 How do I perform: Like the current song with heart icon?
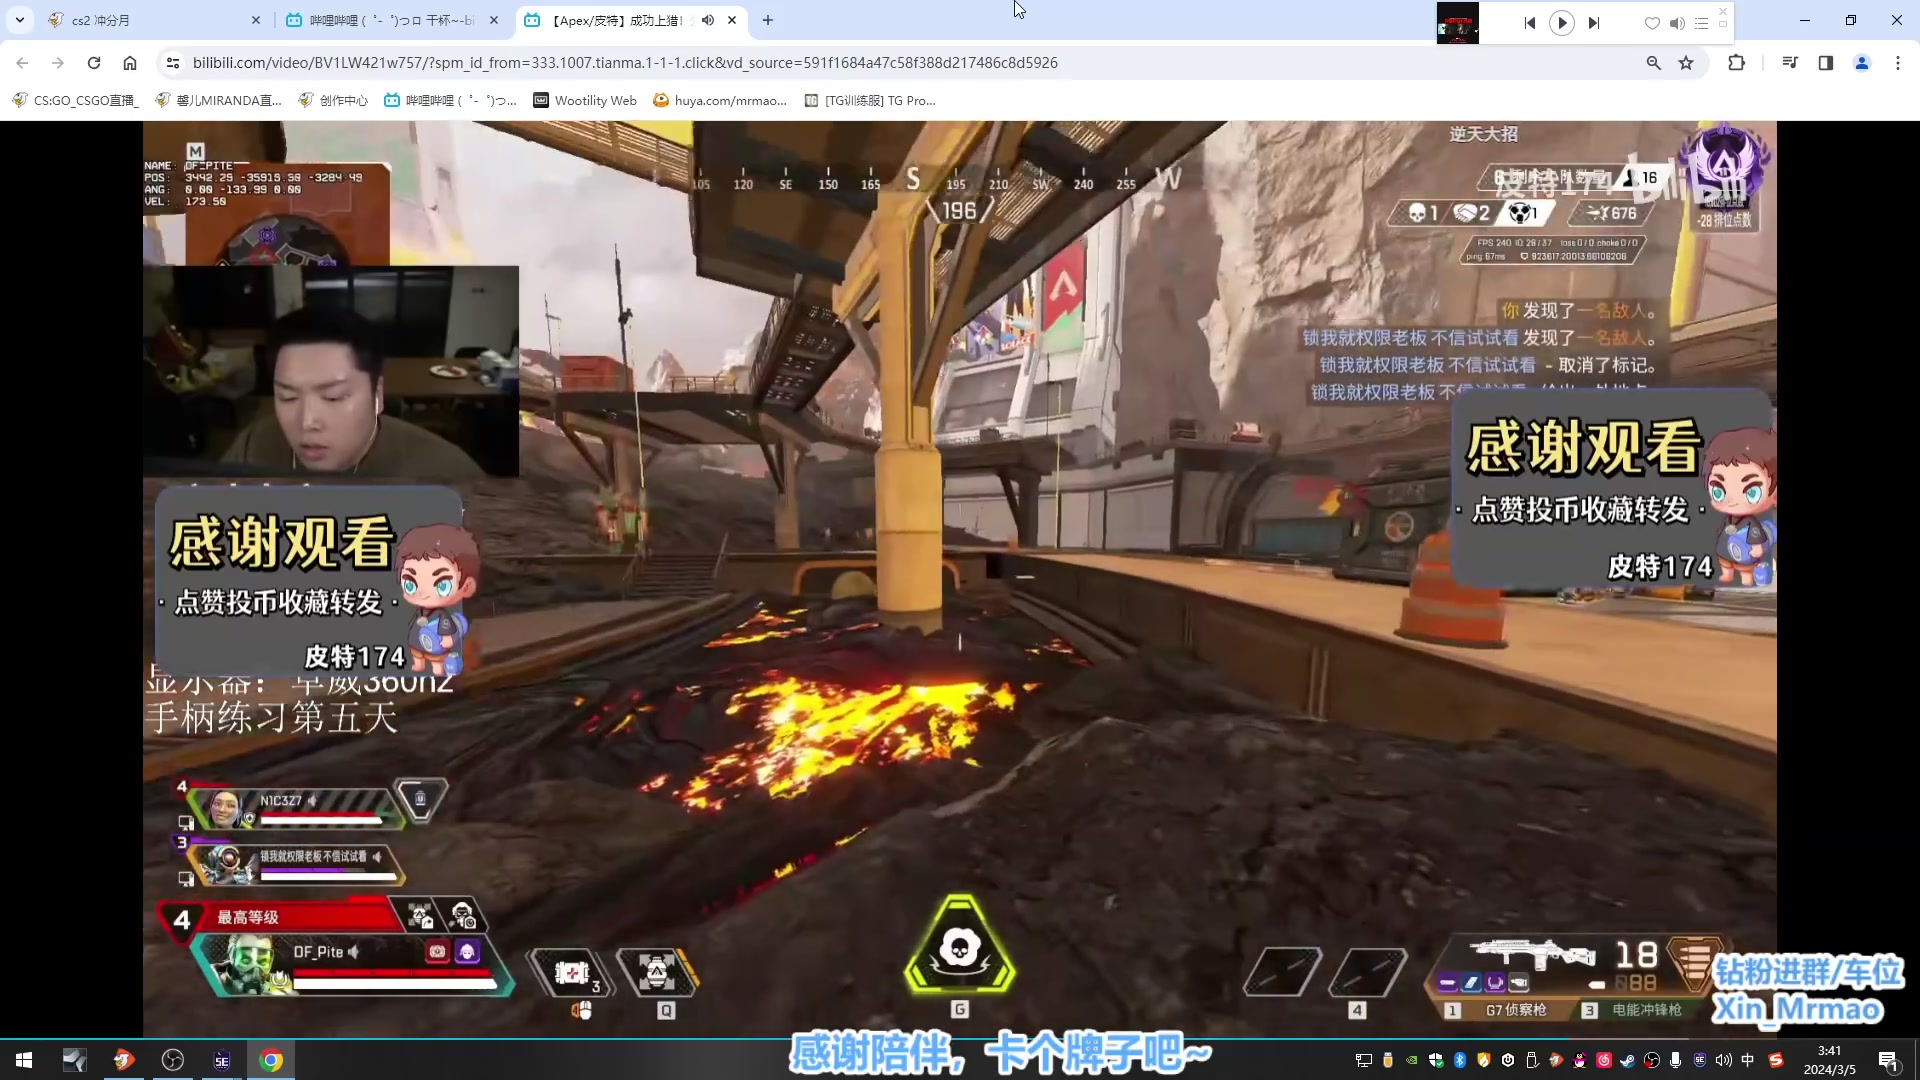[1652, 23]
